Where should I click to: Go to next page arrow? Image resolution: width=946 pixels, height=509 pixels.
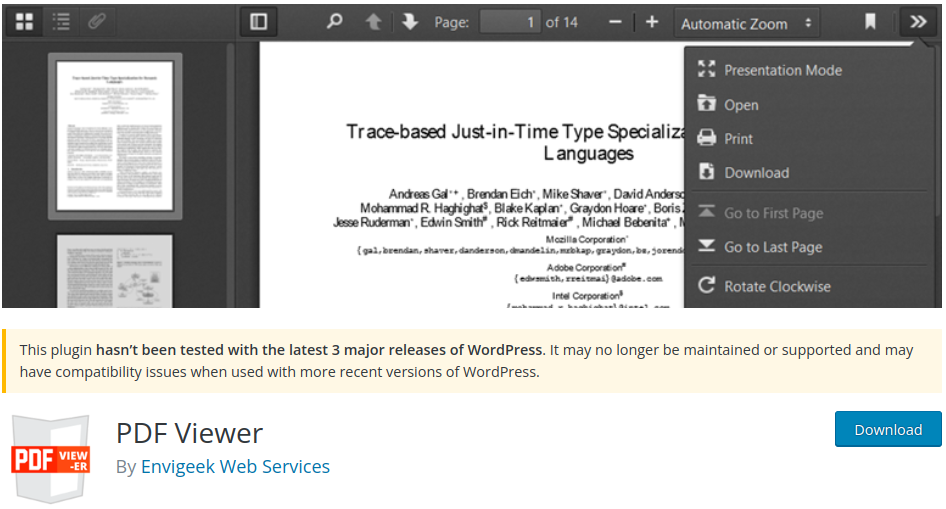(x=410, y=22)
